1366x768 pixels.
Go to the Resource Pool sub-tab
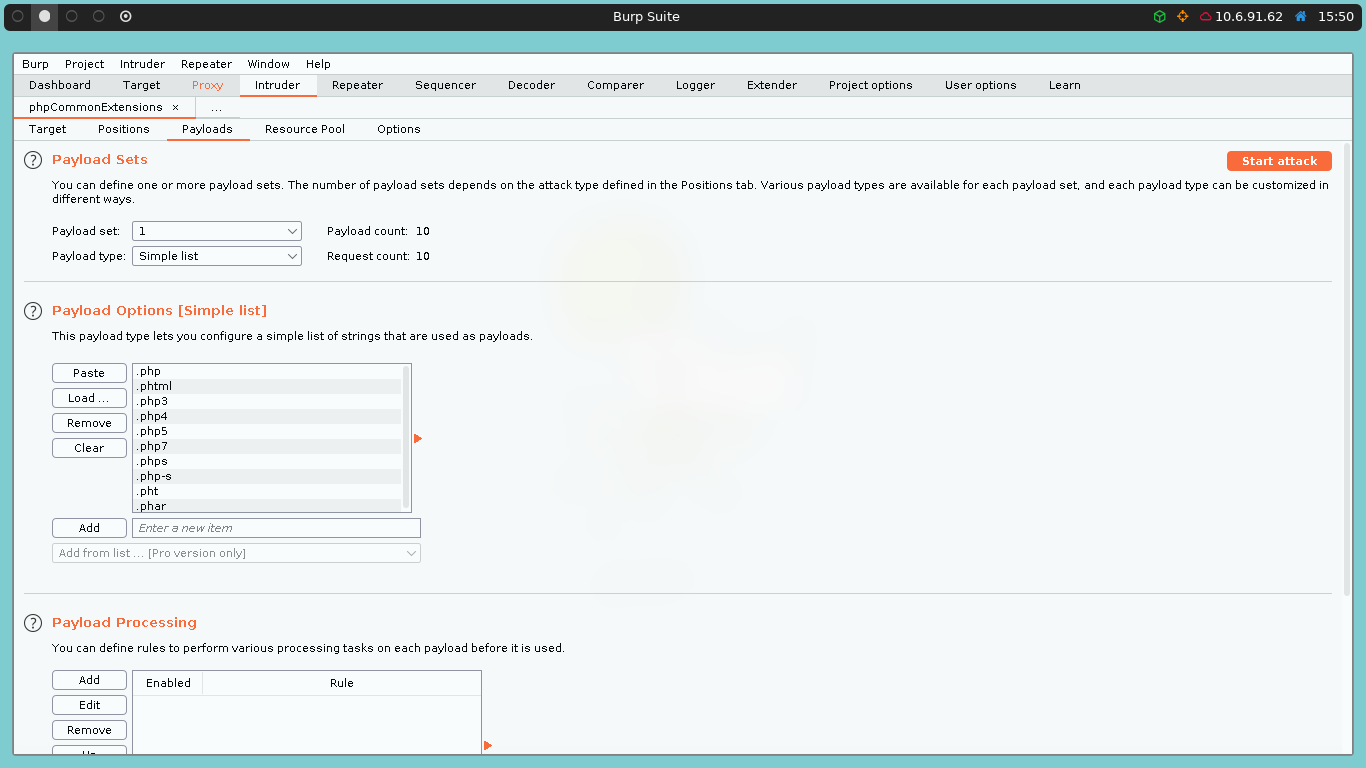(x=305, y=129)
